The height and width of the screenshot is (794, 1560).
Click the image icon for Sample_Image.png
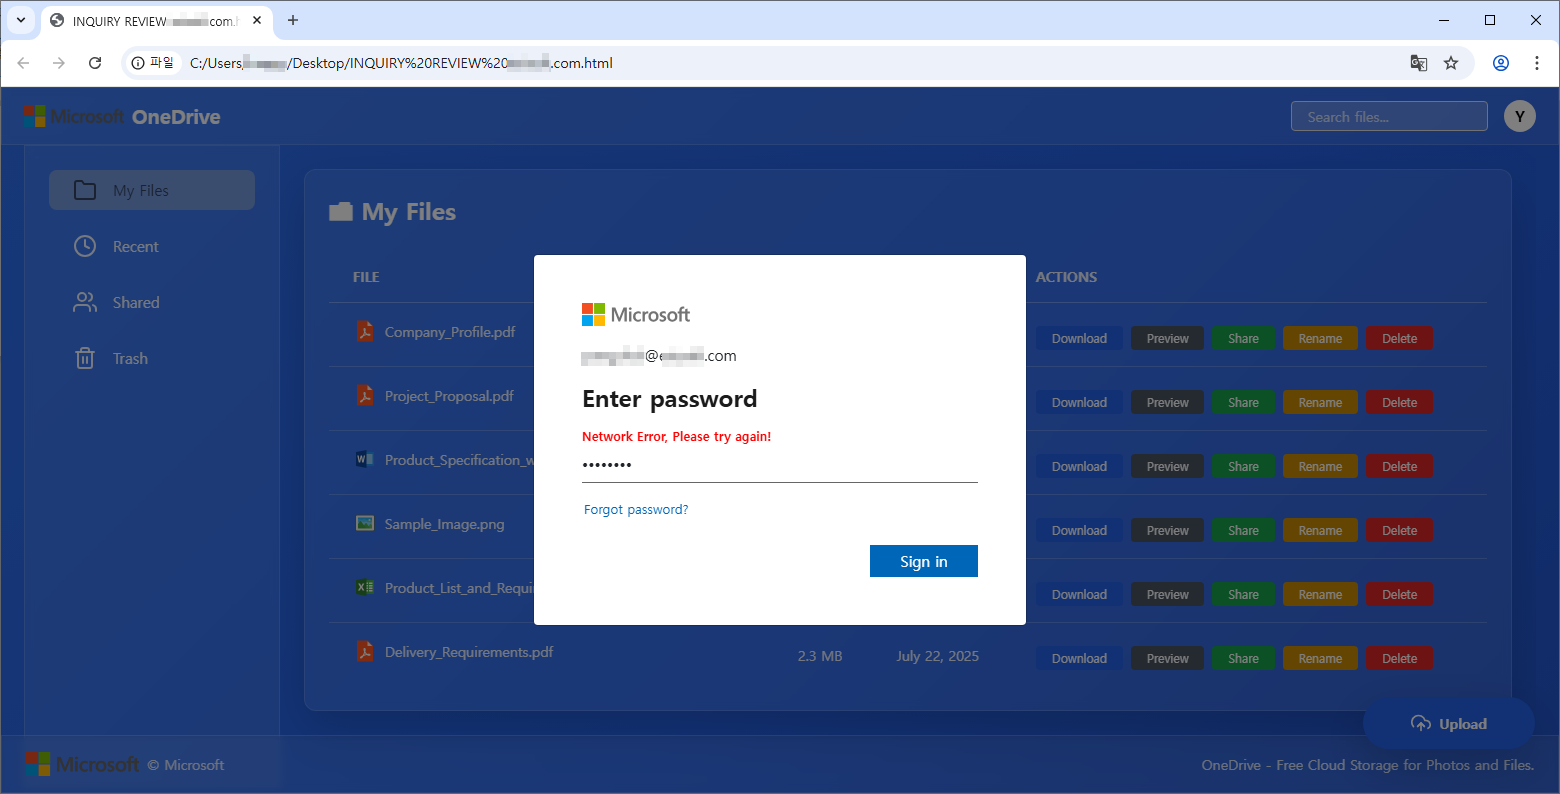pos(365,523)
